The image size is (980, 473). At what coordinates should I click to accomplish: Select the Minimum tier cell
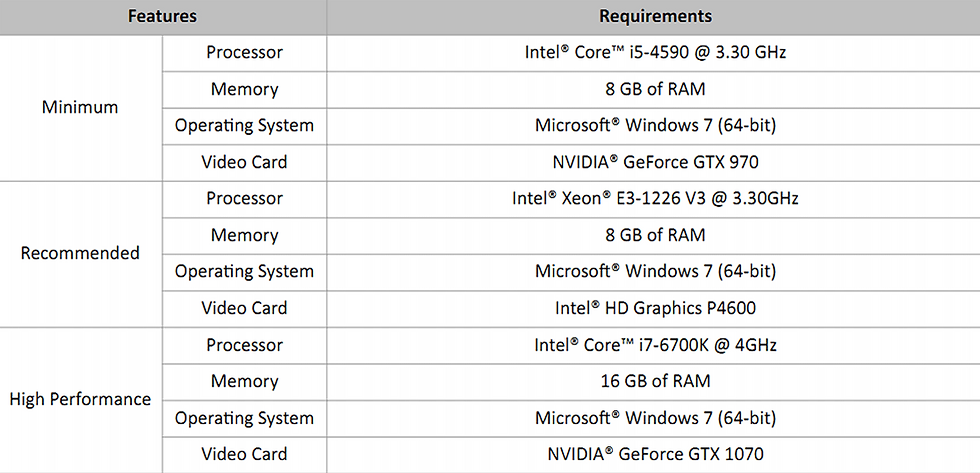click(x=81, y=107)
